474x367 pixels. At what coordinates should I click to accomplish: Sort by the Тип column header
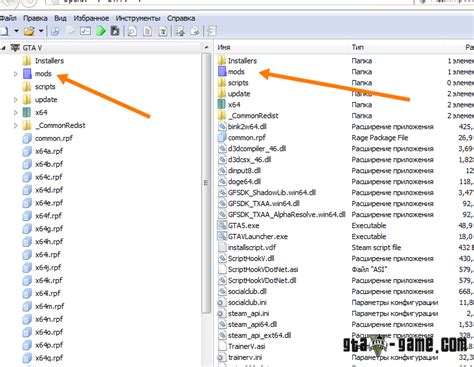(x=357, y=47)
